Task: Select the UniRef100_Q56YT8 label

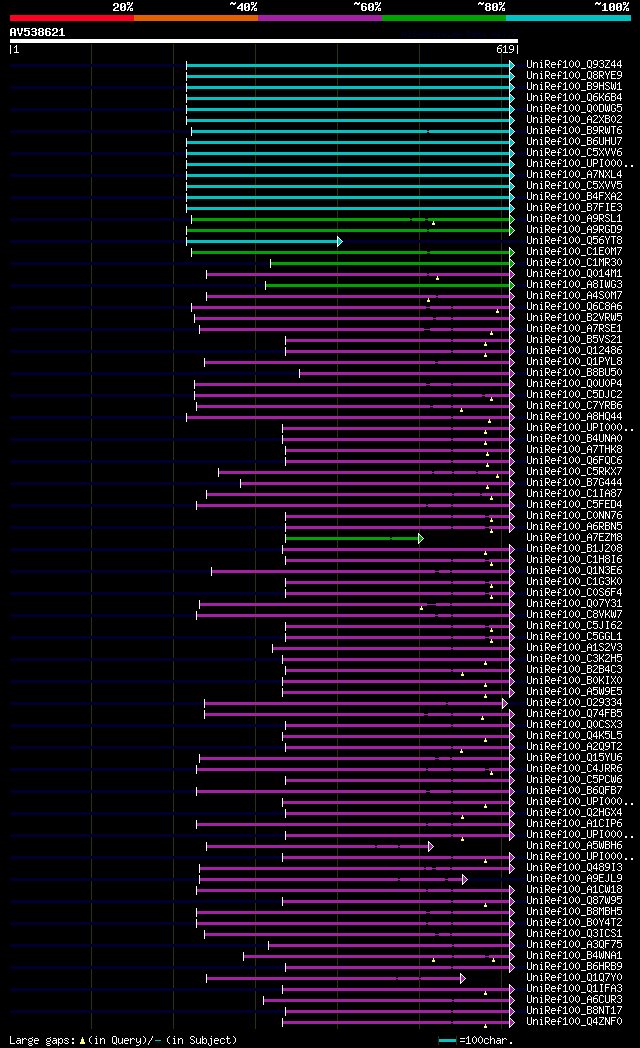Action: point(574,241)
